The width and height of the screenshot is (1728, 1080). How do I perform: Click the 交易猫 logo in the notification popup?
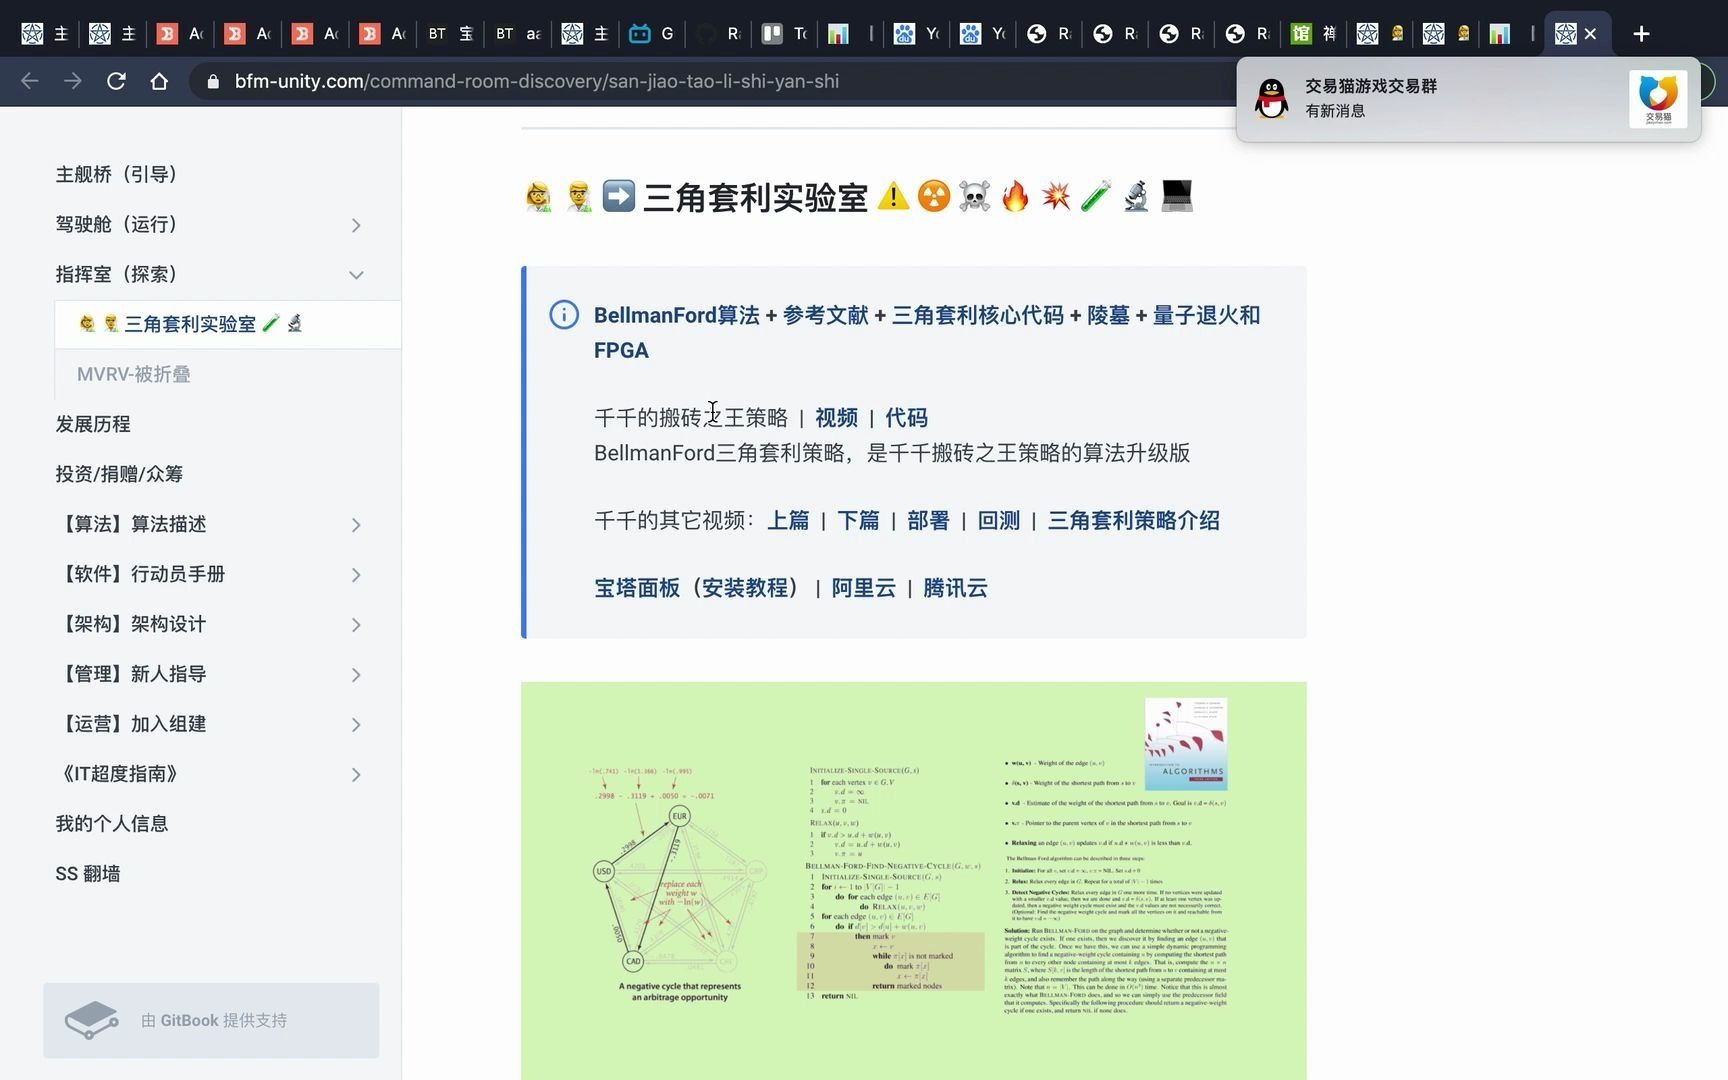[x=1658, y=99]
